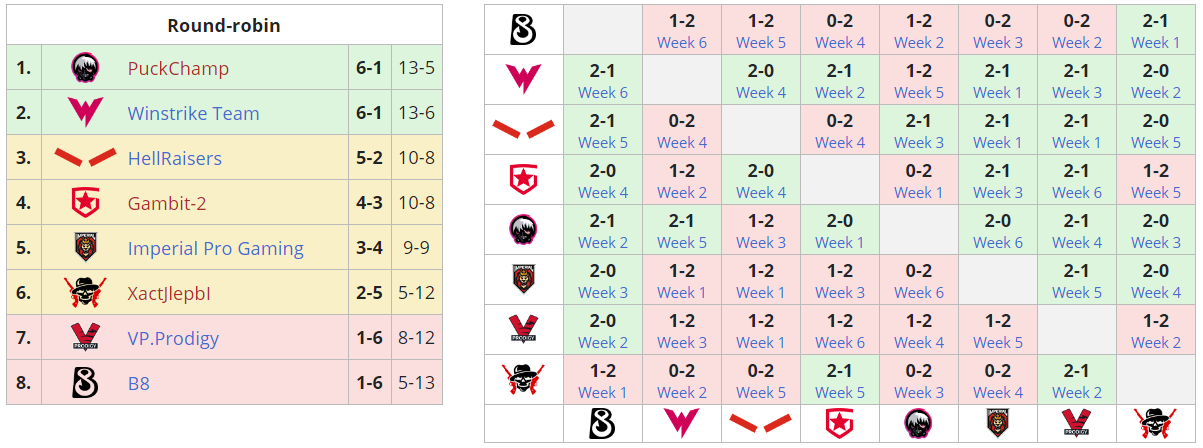Click the Winstrike logo in the crosstable's bottom row
The width and height of the screenshot is (1203, 448).
click(x=682, y=423)
